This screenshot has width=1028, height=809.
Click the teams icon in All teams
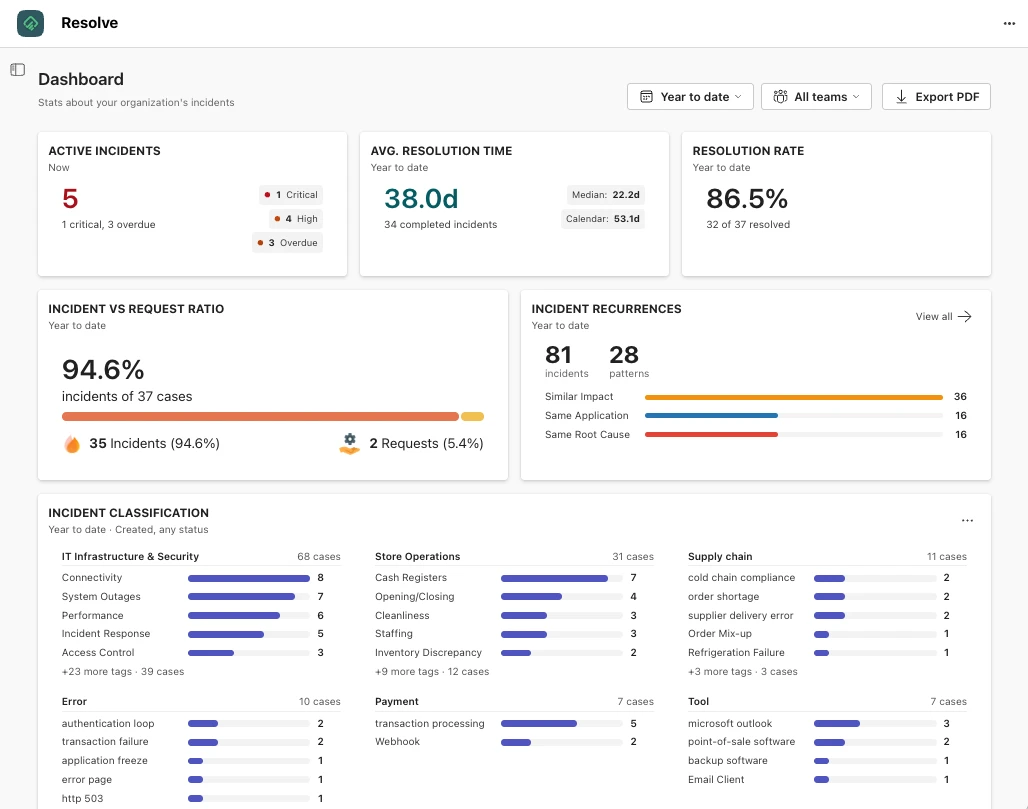tap(780, 97)
